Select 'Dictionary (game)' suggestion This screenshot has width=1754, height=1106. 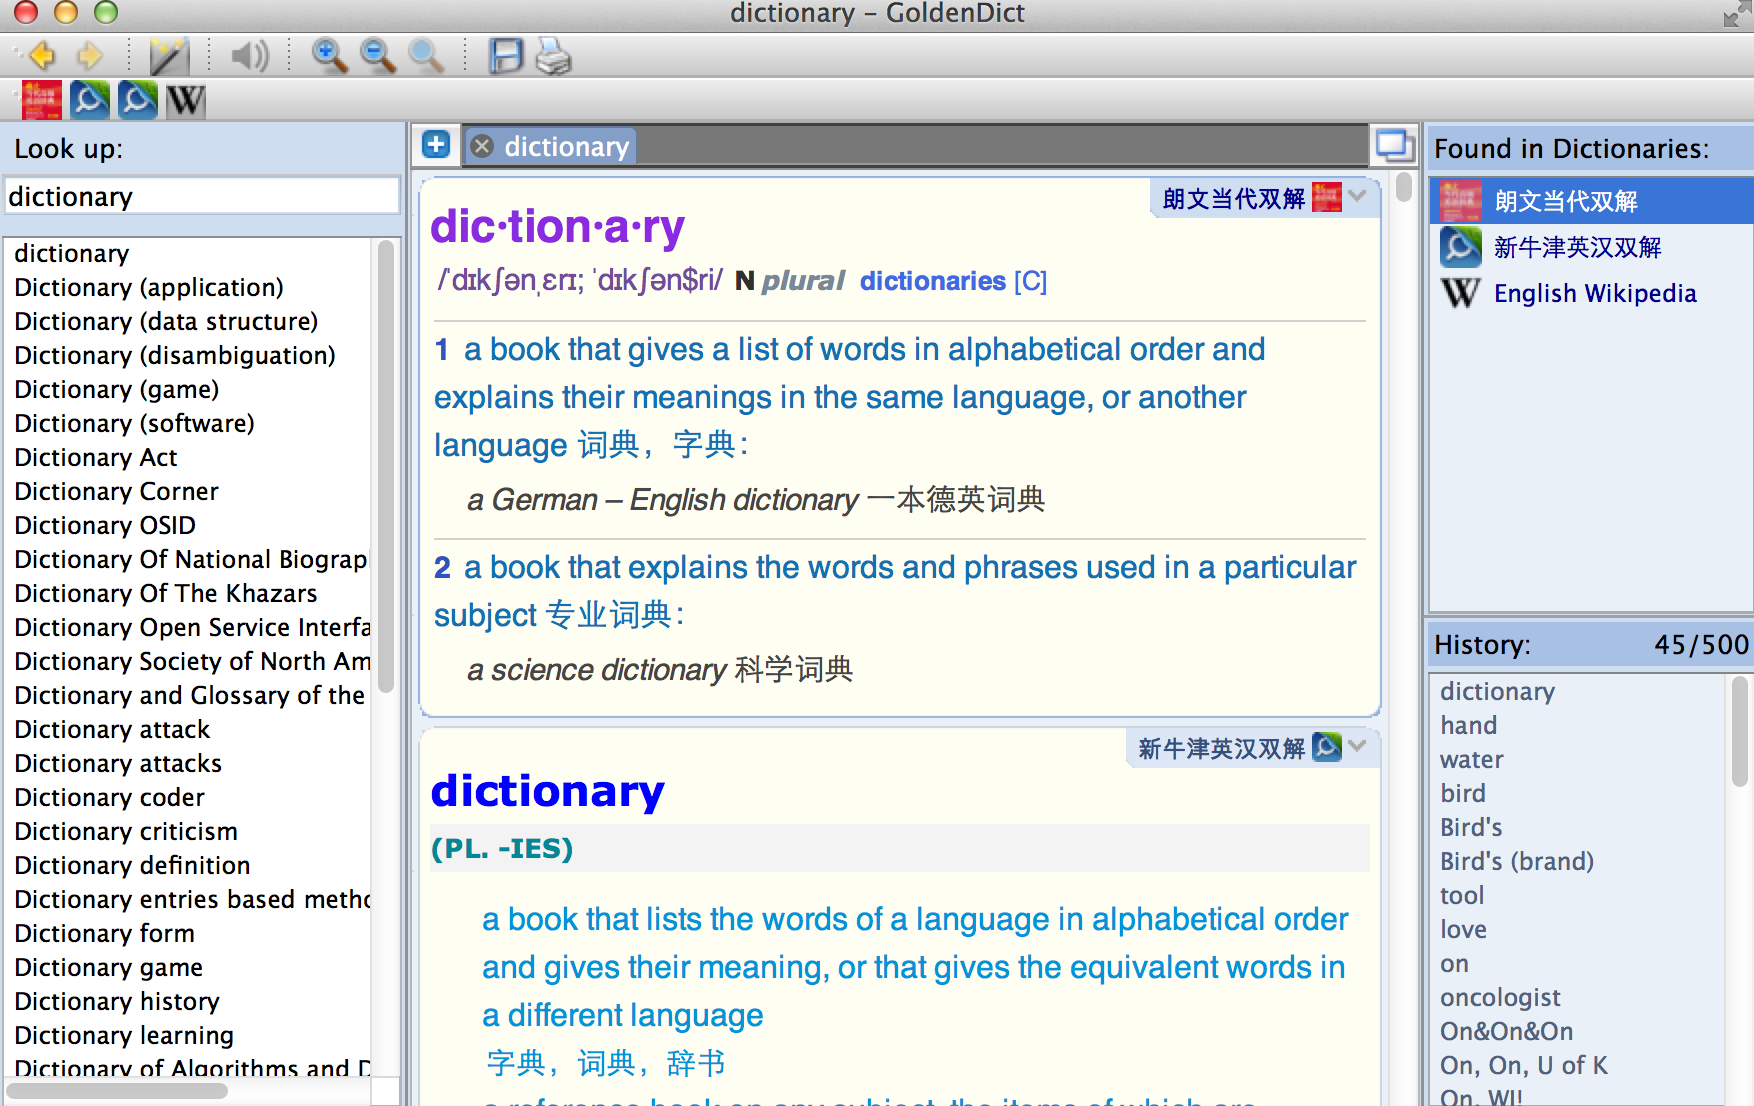click(117, 390)
